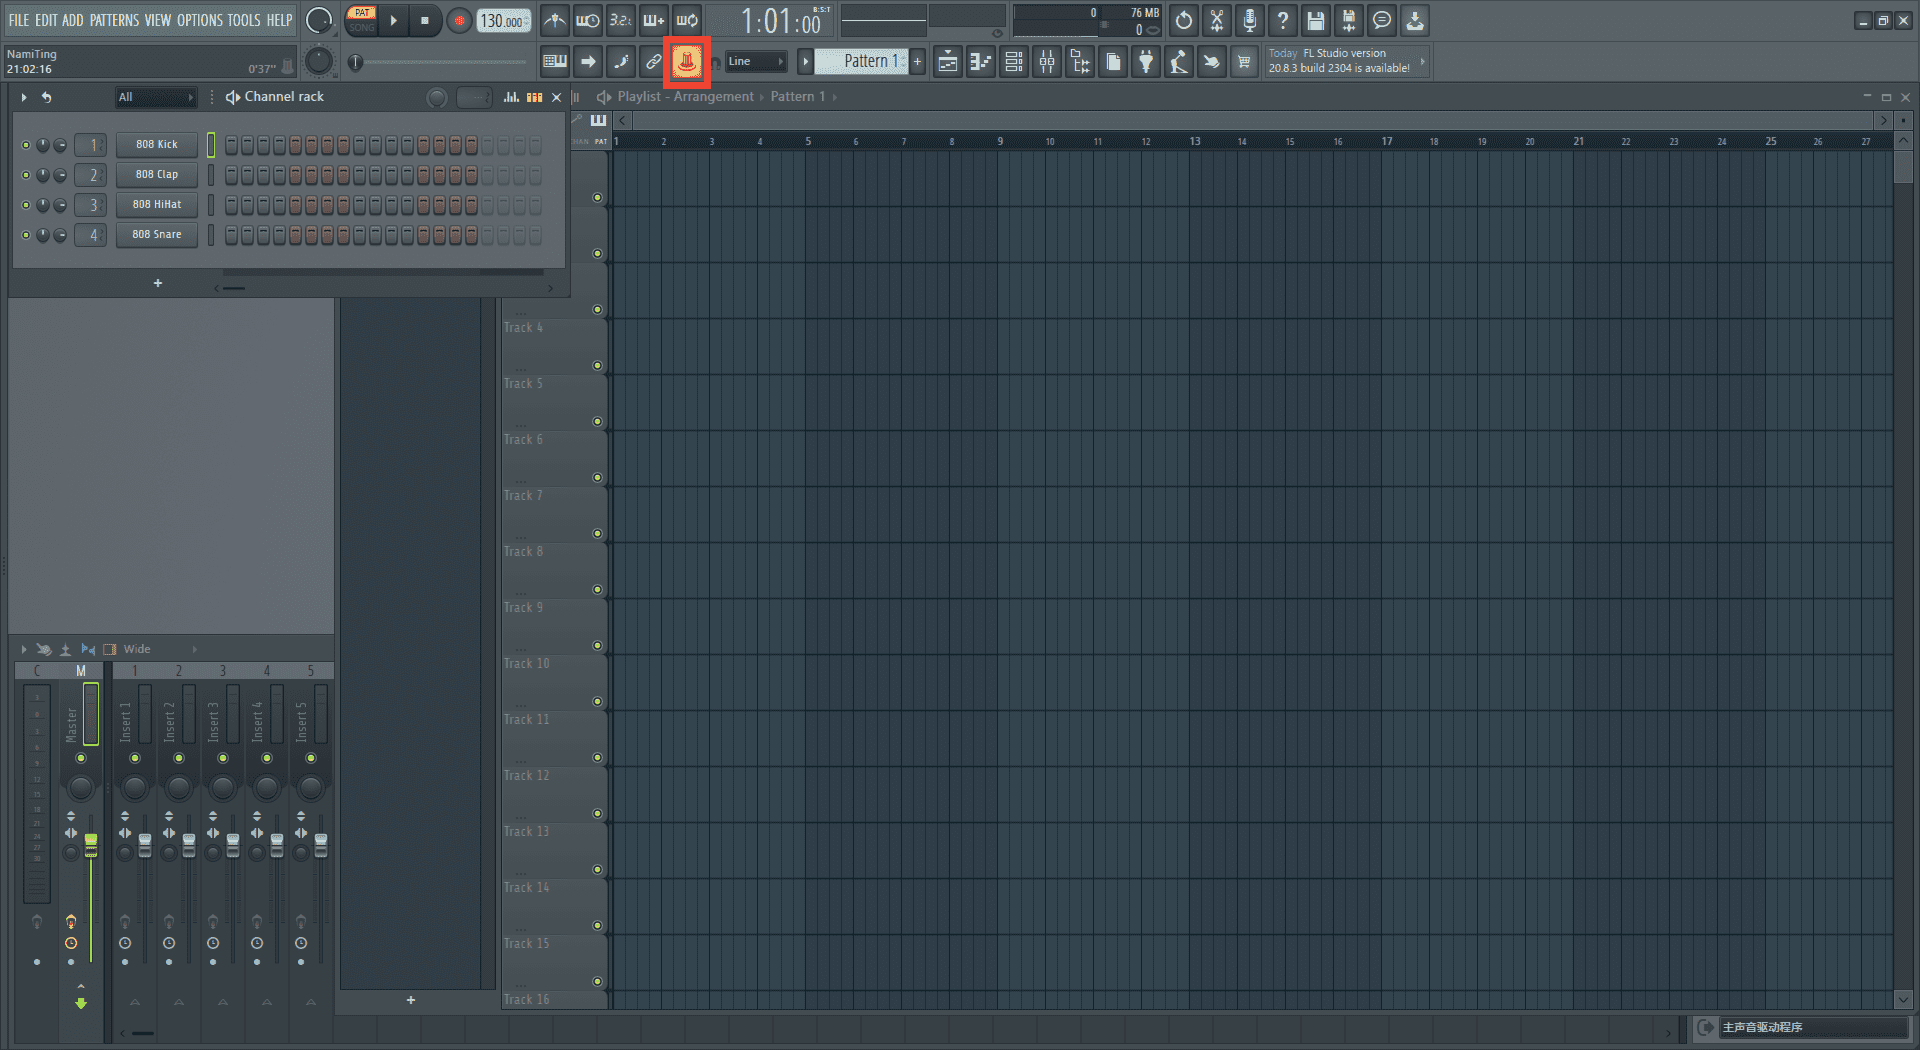Open the plugin picker plug icon
1920x1050 pixels.
[x=1146, y=62]
